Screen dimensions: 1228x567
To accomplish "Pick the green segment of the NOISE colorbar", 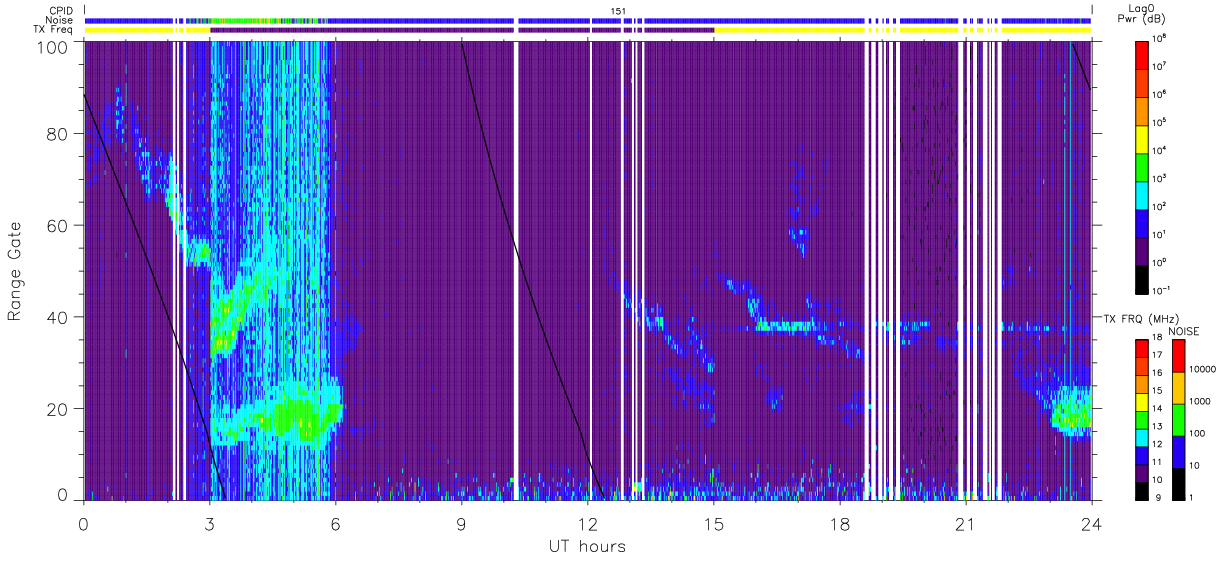I will point(1179,418).
